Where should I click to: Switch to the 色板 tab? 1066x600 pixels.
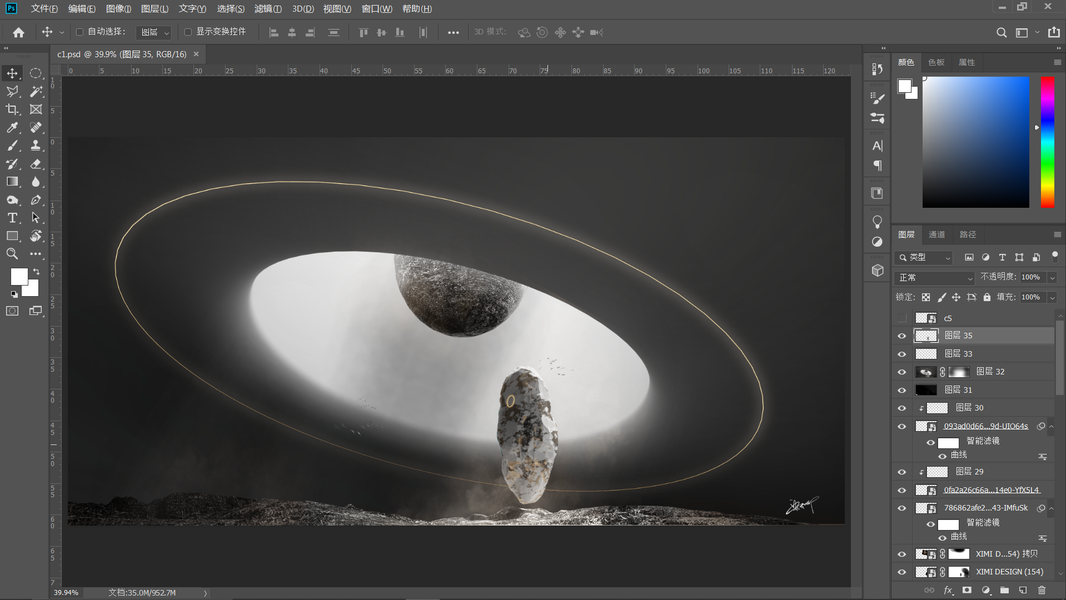(x=936, y=63)
